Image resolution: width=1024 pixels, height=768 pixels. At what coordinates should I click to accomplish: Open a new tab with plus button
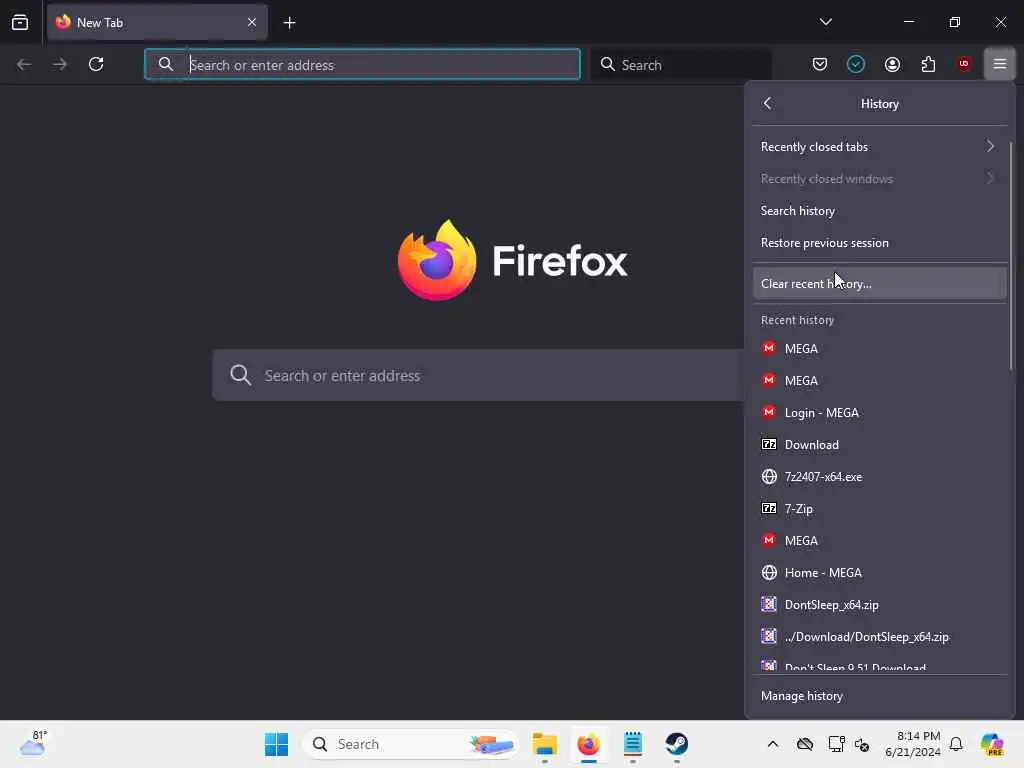(x=289, y=23)
